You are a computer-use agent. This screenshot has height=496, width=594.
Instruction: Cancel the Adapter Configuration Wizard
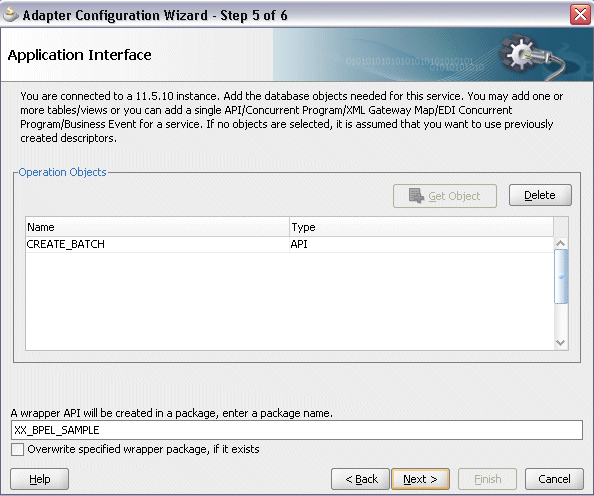pyautogui.click(x=554, y=479)
